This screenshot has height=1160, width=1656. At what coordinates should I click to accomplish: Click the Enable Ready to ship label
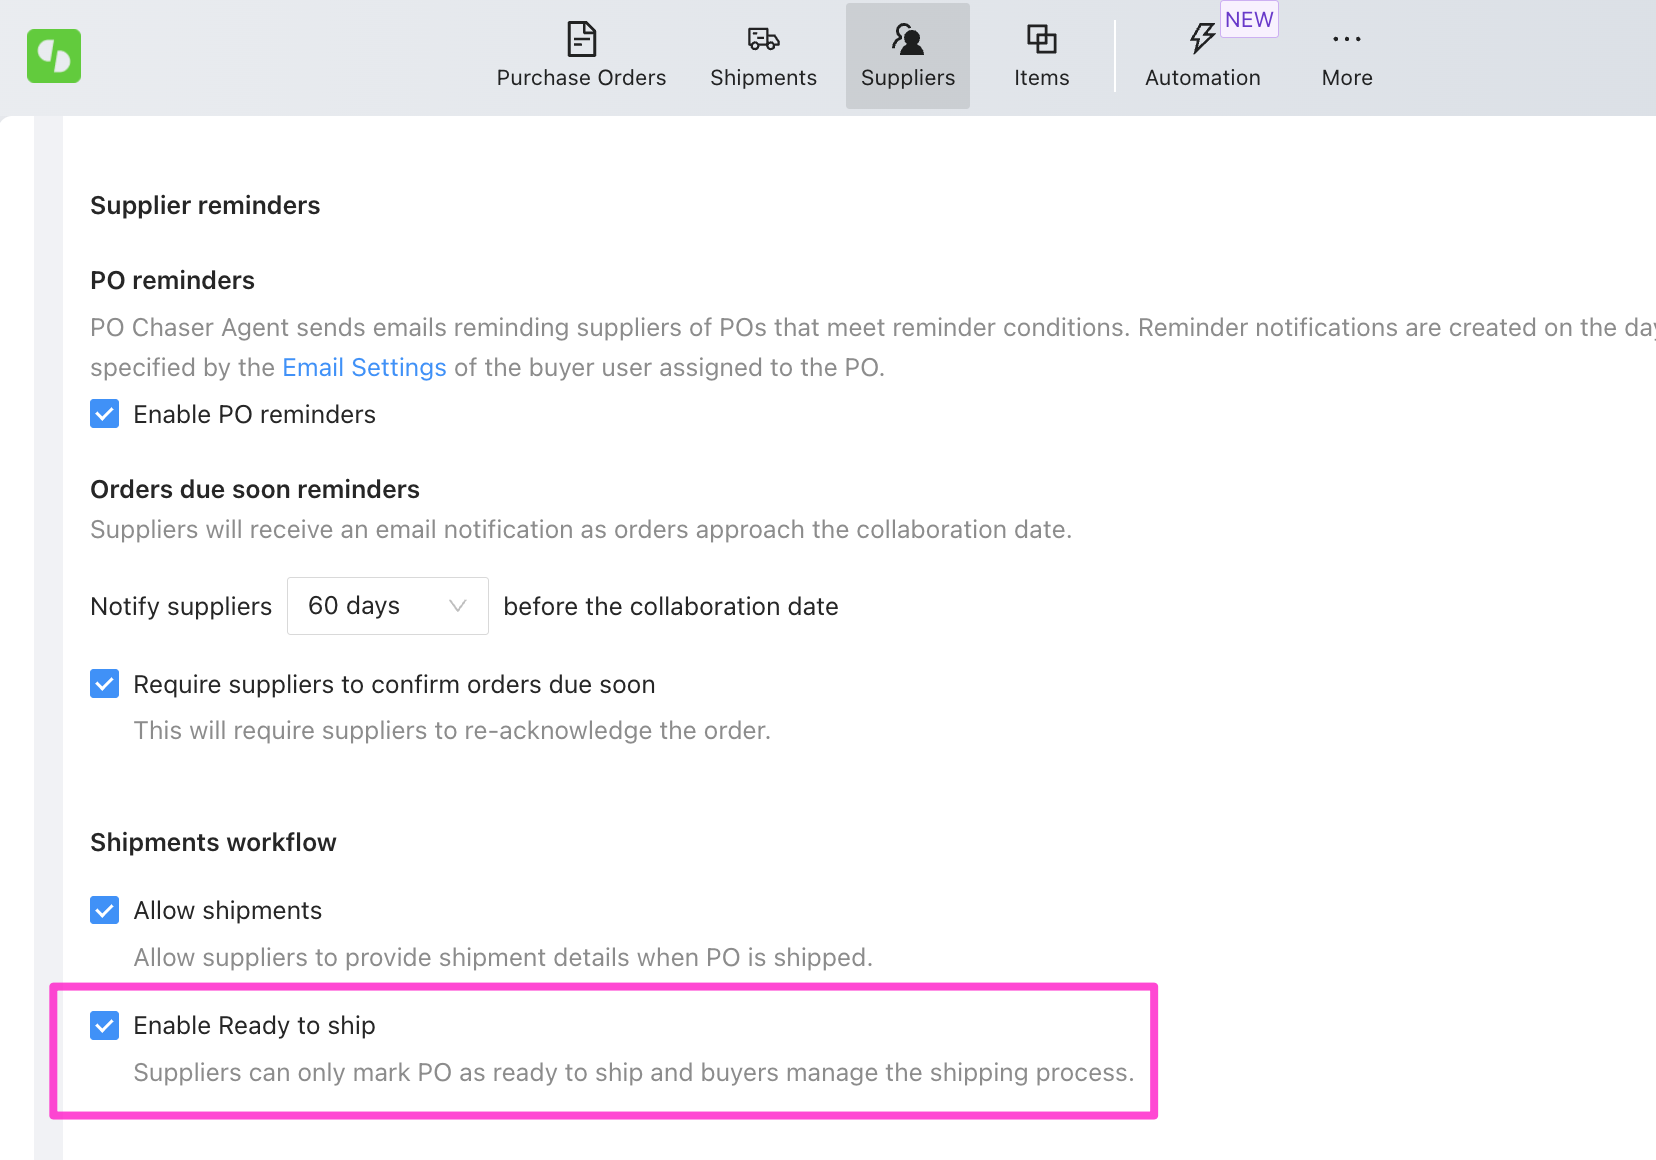254,1025
